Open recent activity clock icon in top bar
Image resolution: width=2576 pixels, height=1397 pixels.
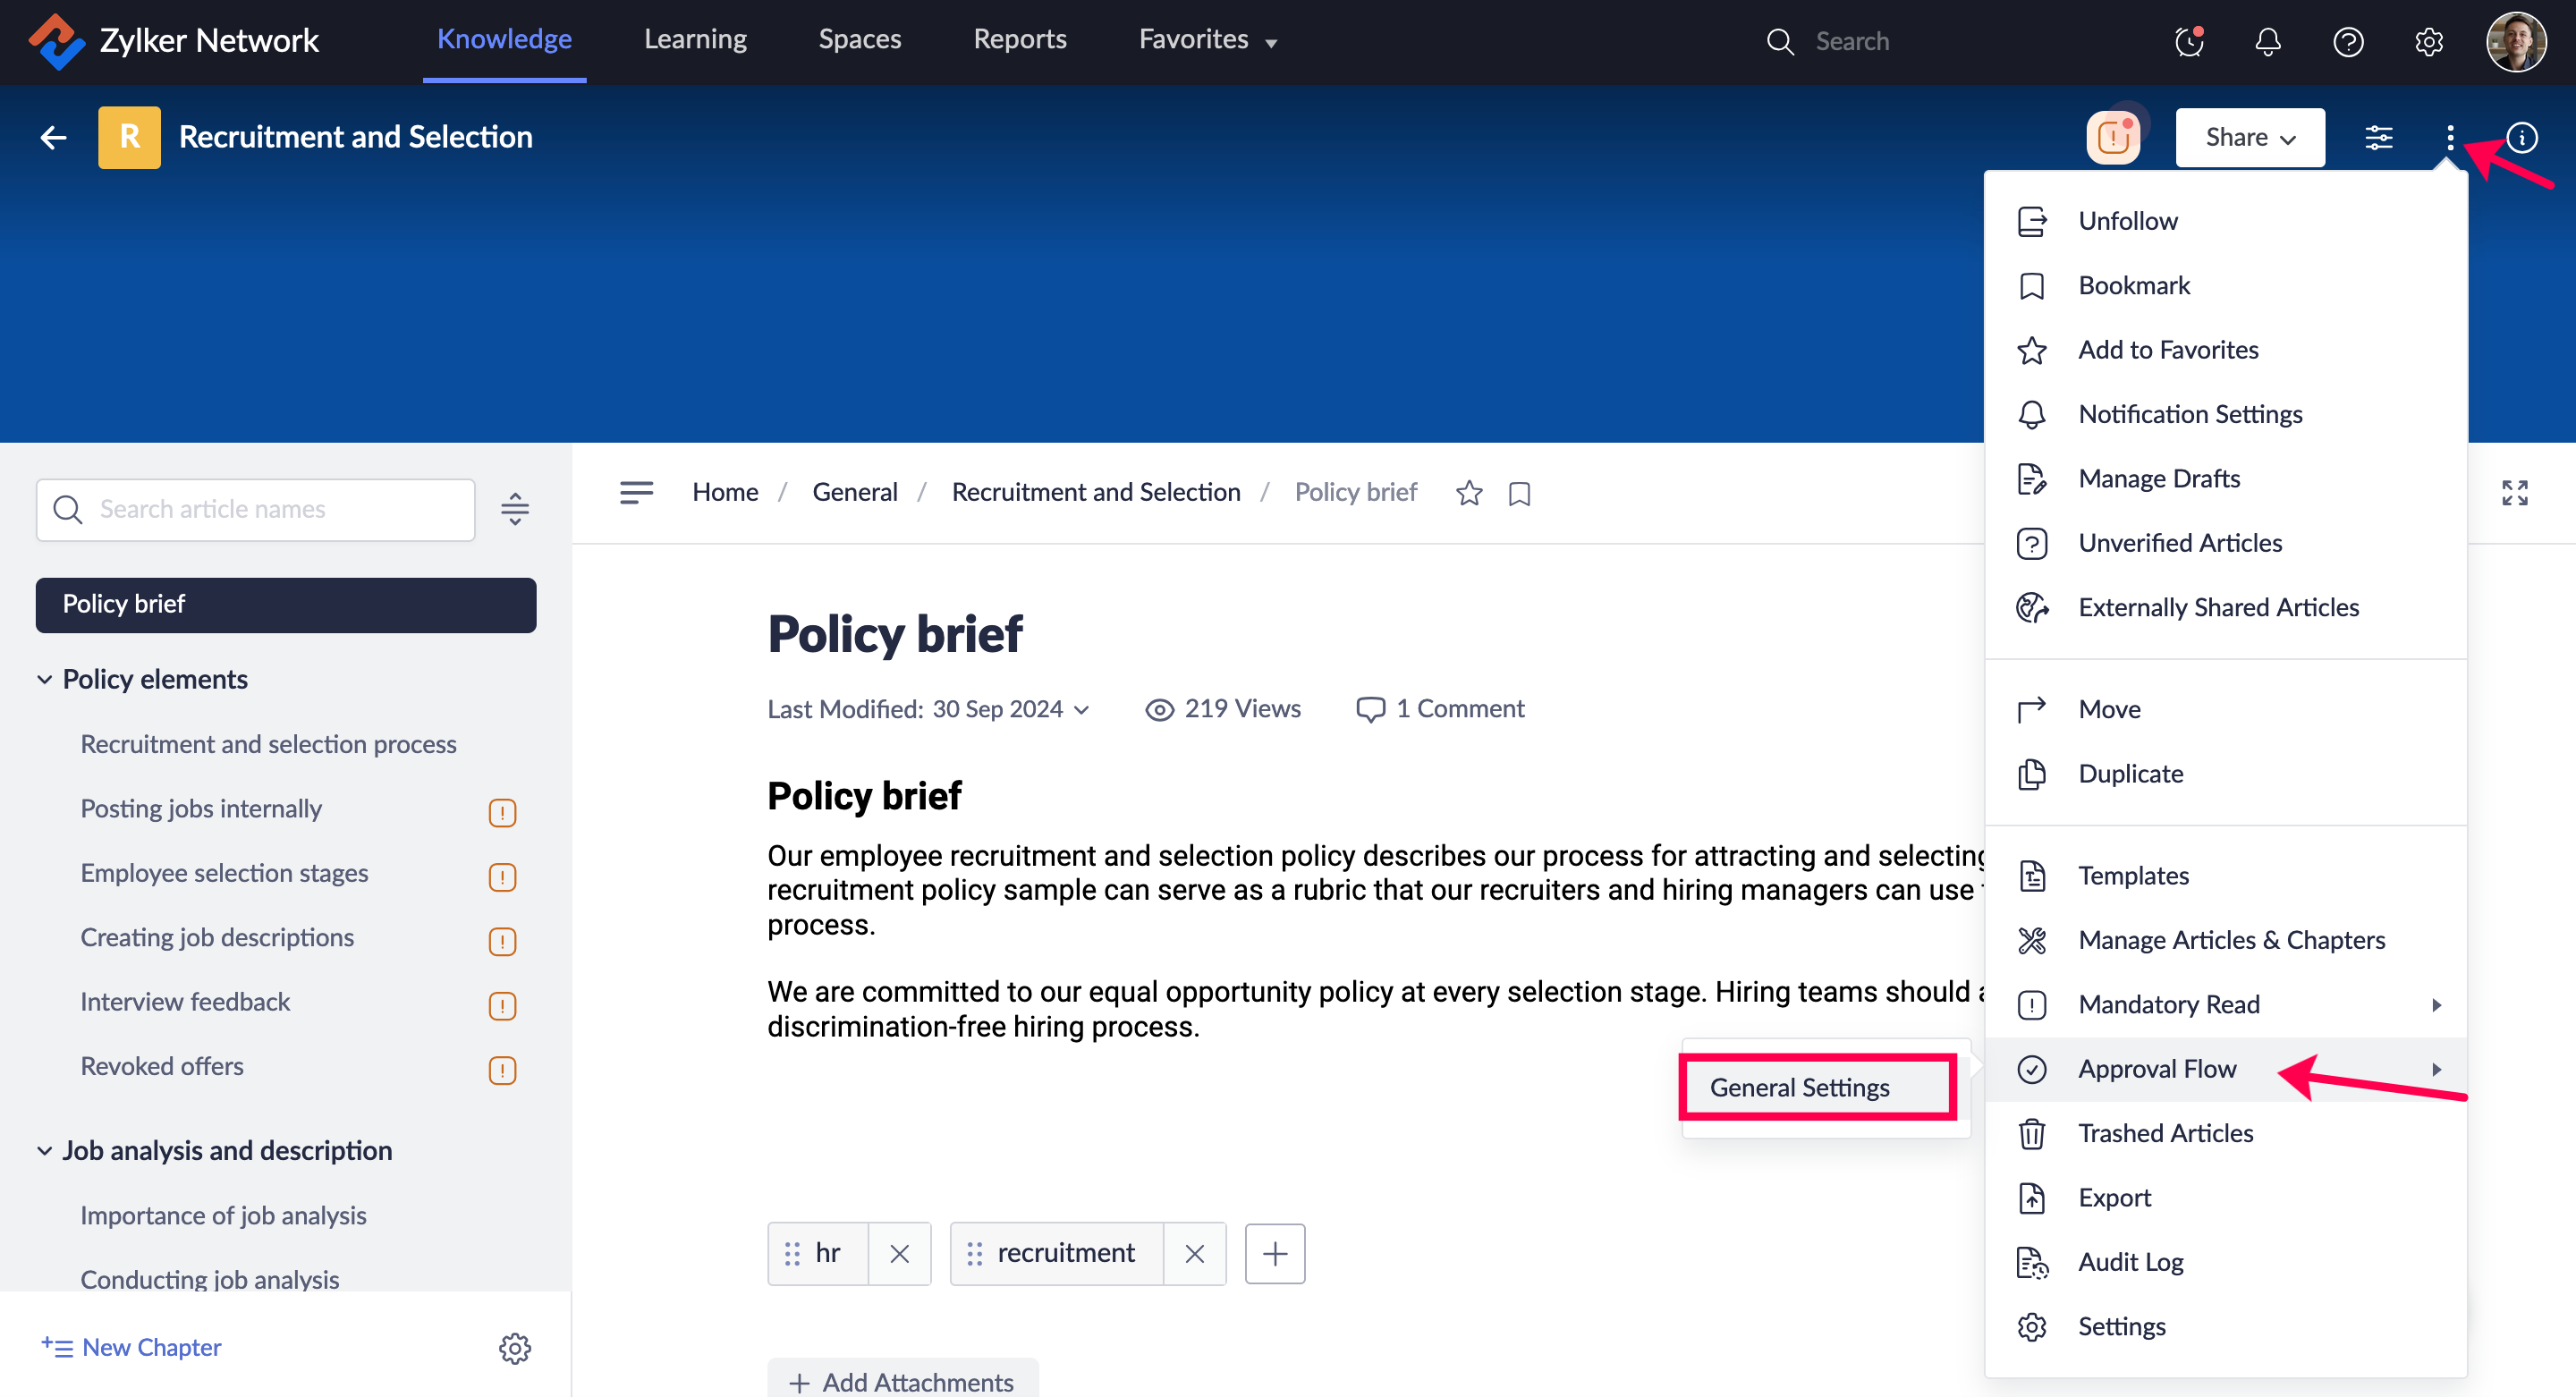tap(2188, 41)
